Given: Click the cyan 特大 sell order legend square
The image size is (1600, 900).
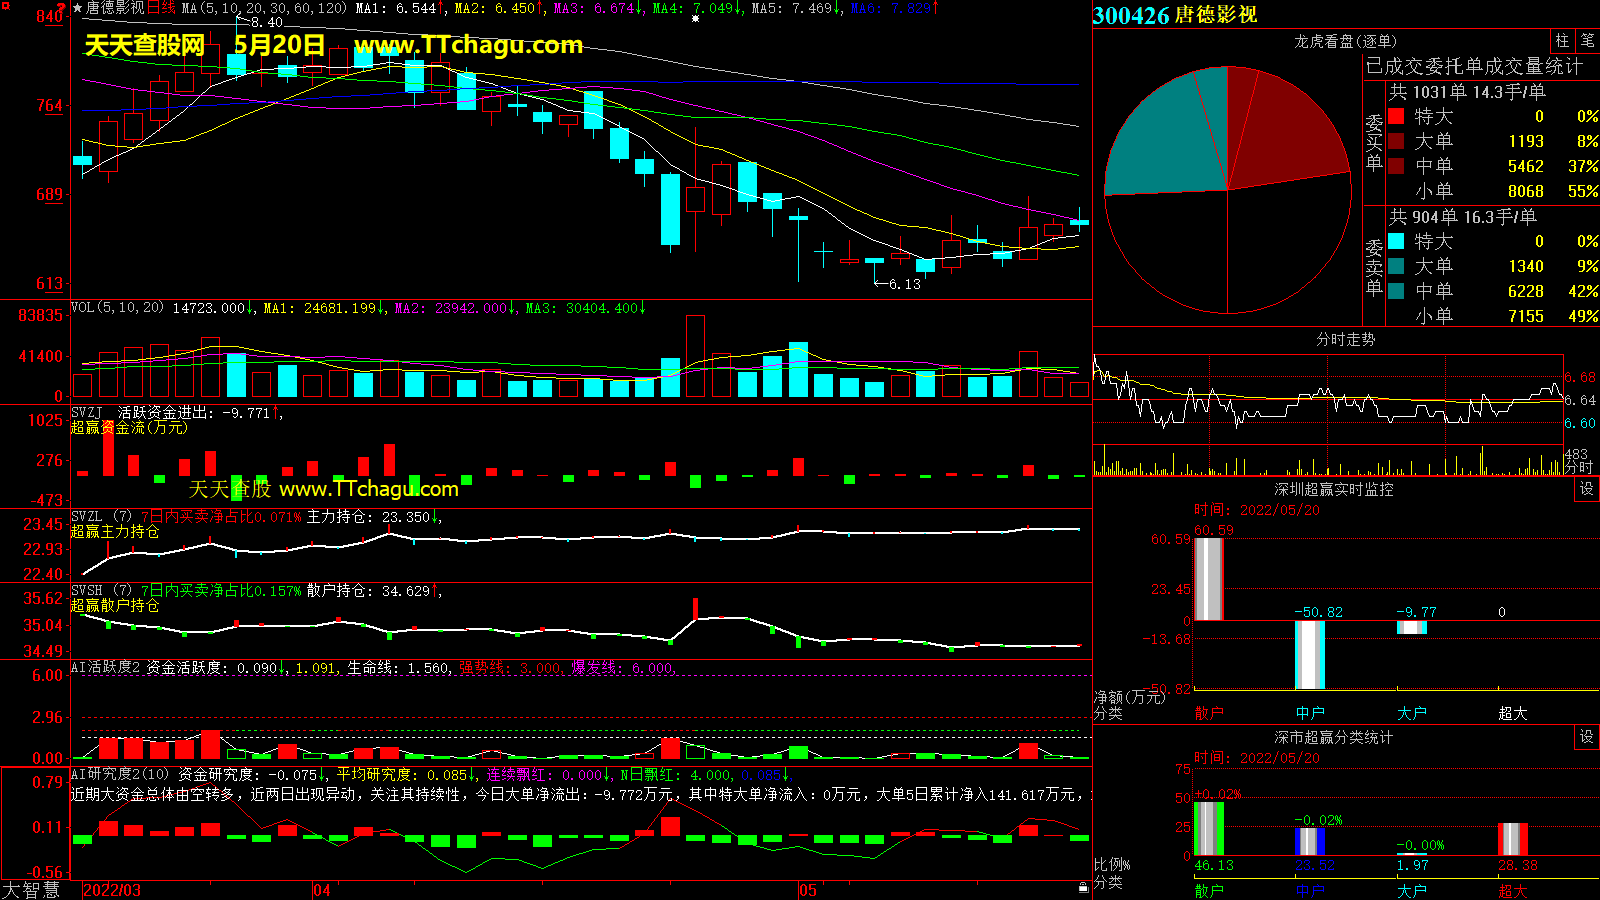Looking at the screenshot, I should coord(1396,241).
